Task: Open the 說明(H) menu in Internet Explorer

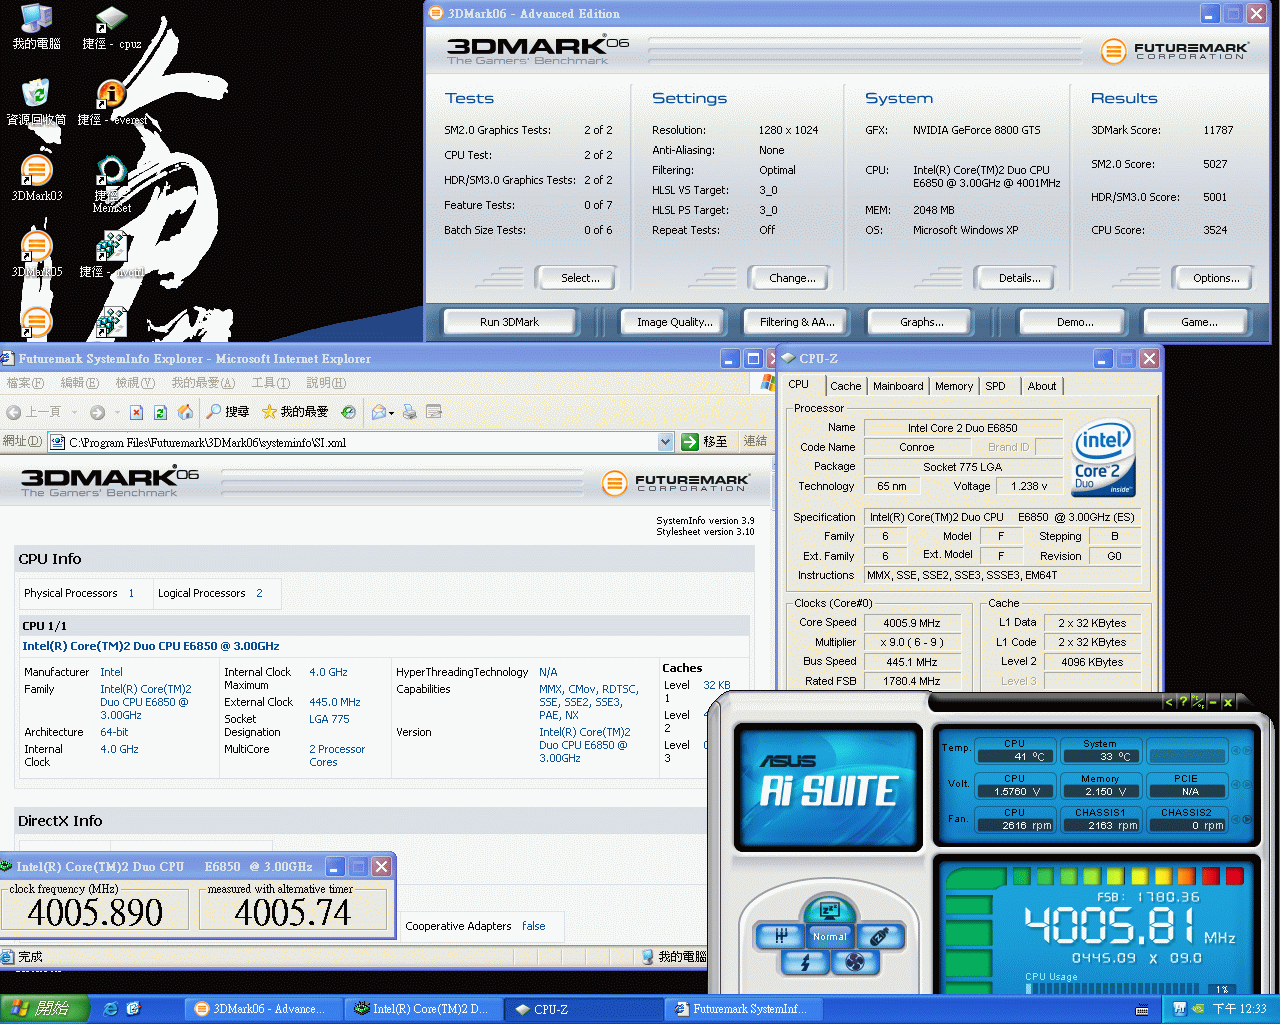Action: click(x=326, y=383)
